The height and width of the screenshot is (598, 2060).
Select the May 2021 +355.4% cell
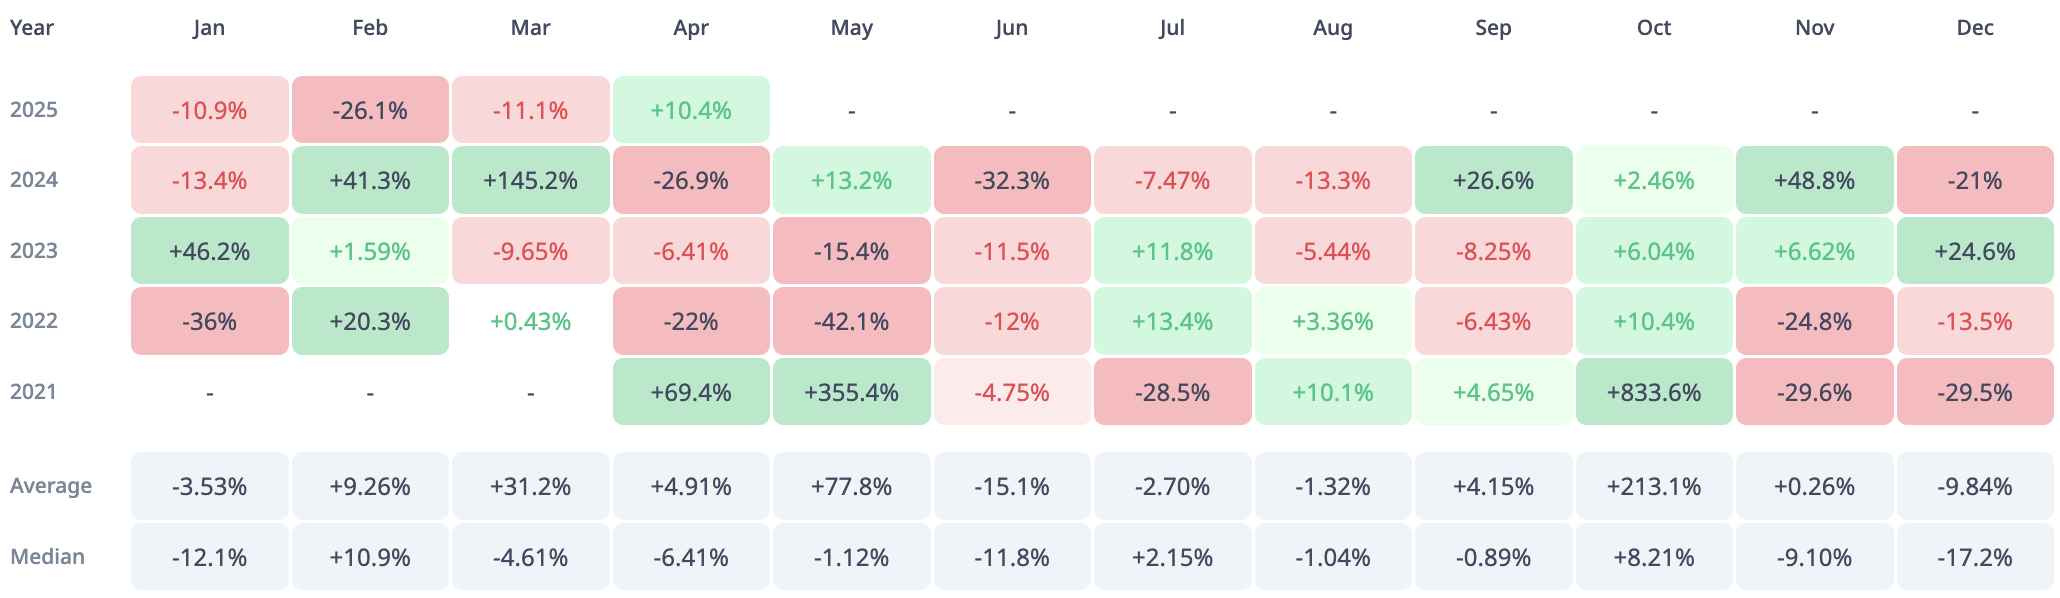coord(851,392)
